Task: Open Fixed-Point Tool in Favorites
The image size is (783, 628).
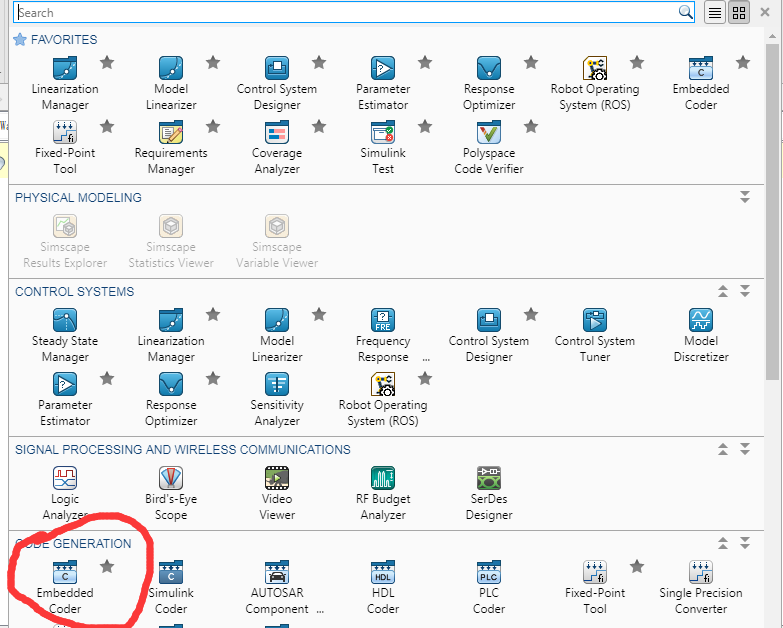Action: [x=65, y=147]
